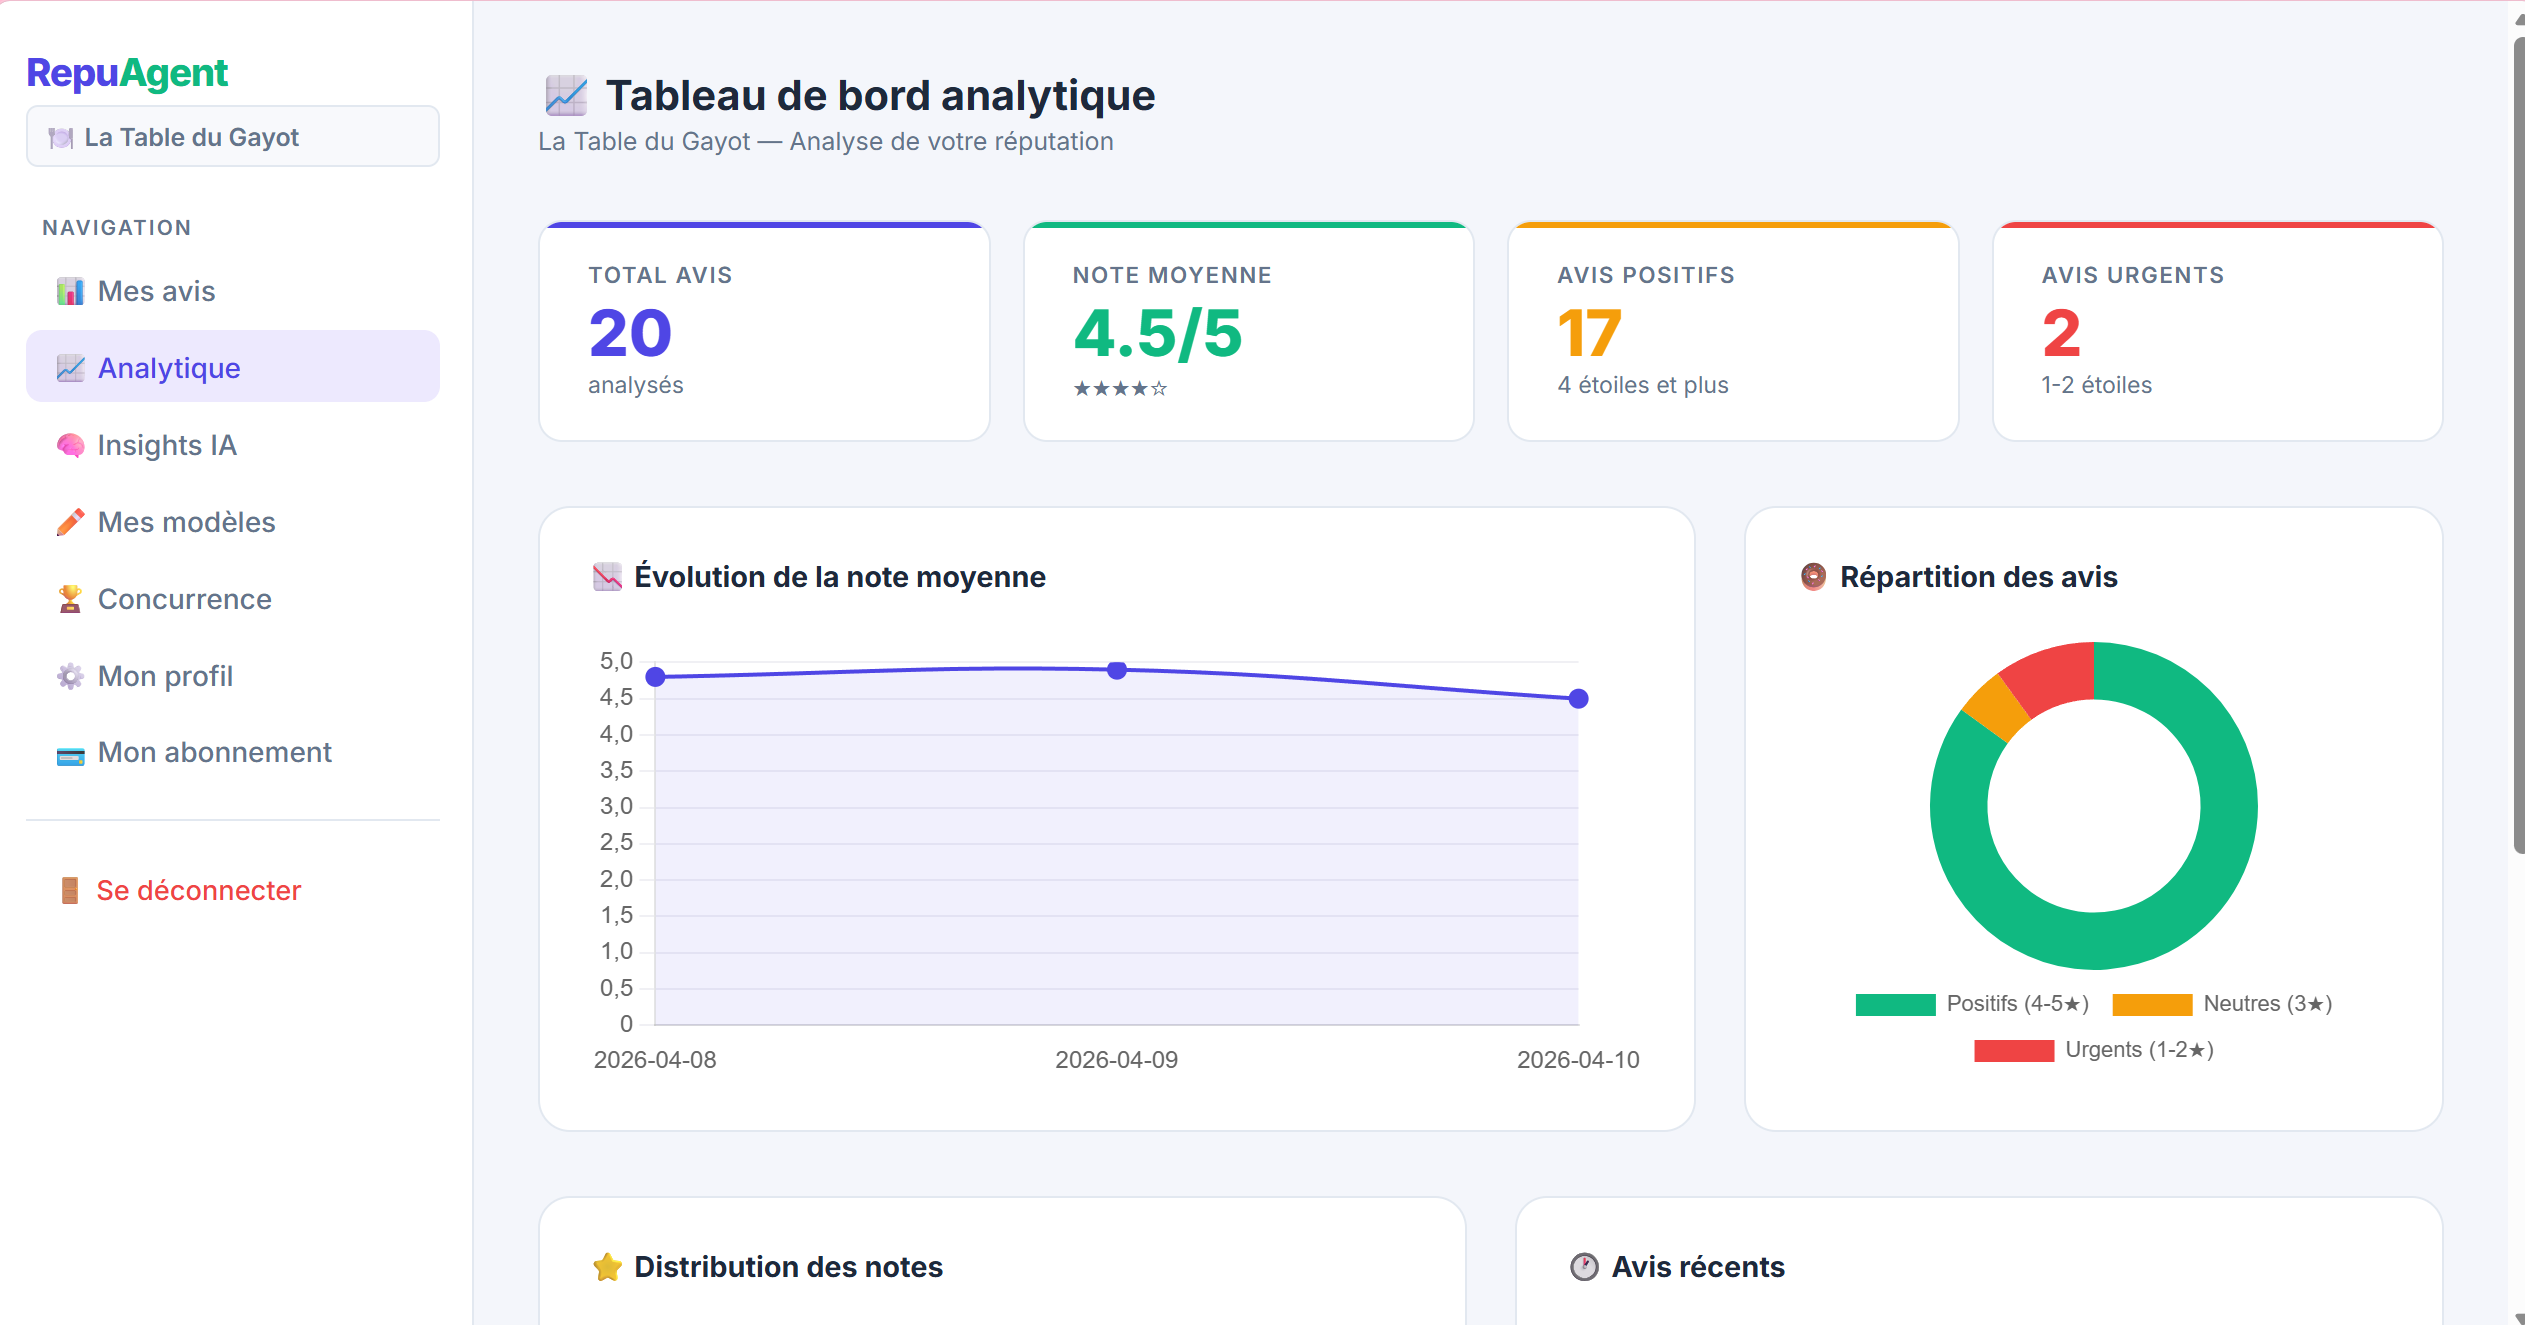2525x1325 pixels.
Task: Click the RepuAgent logo
Action: point(127,73)
